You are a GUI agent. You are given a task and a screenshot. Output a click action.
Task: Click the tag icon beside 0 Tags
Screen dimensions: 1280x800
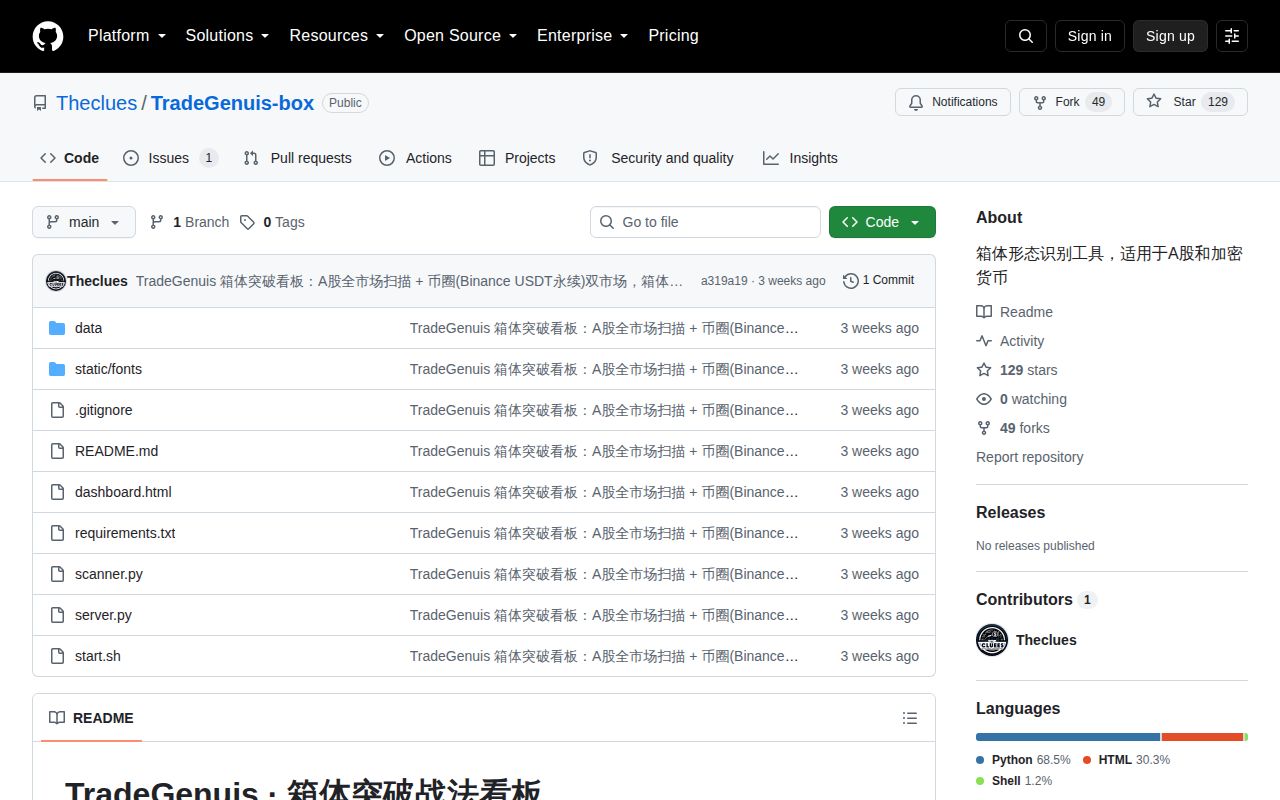tap(247, 222)
